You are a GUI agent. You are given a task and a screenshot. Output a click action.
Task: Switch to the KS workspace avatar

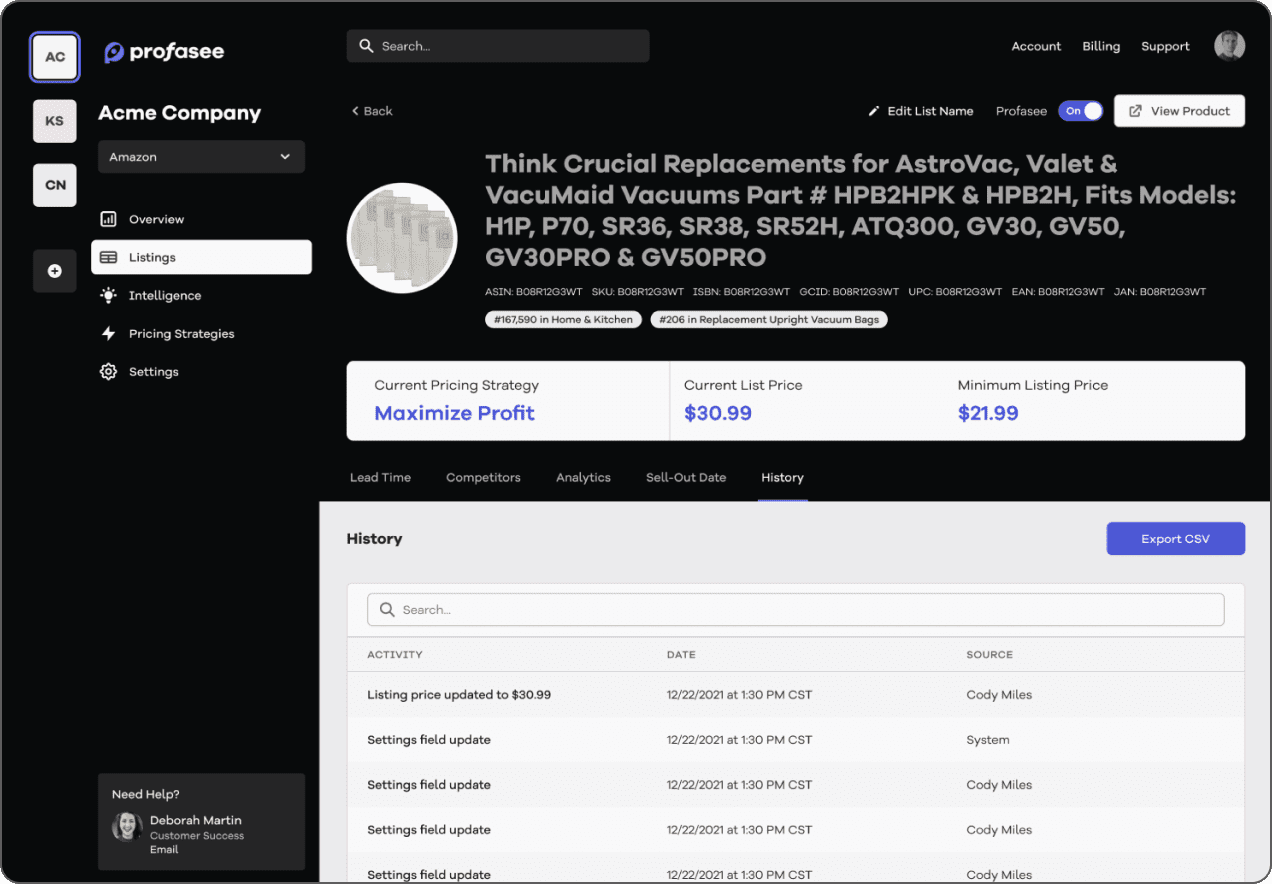click(55, 121)
